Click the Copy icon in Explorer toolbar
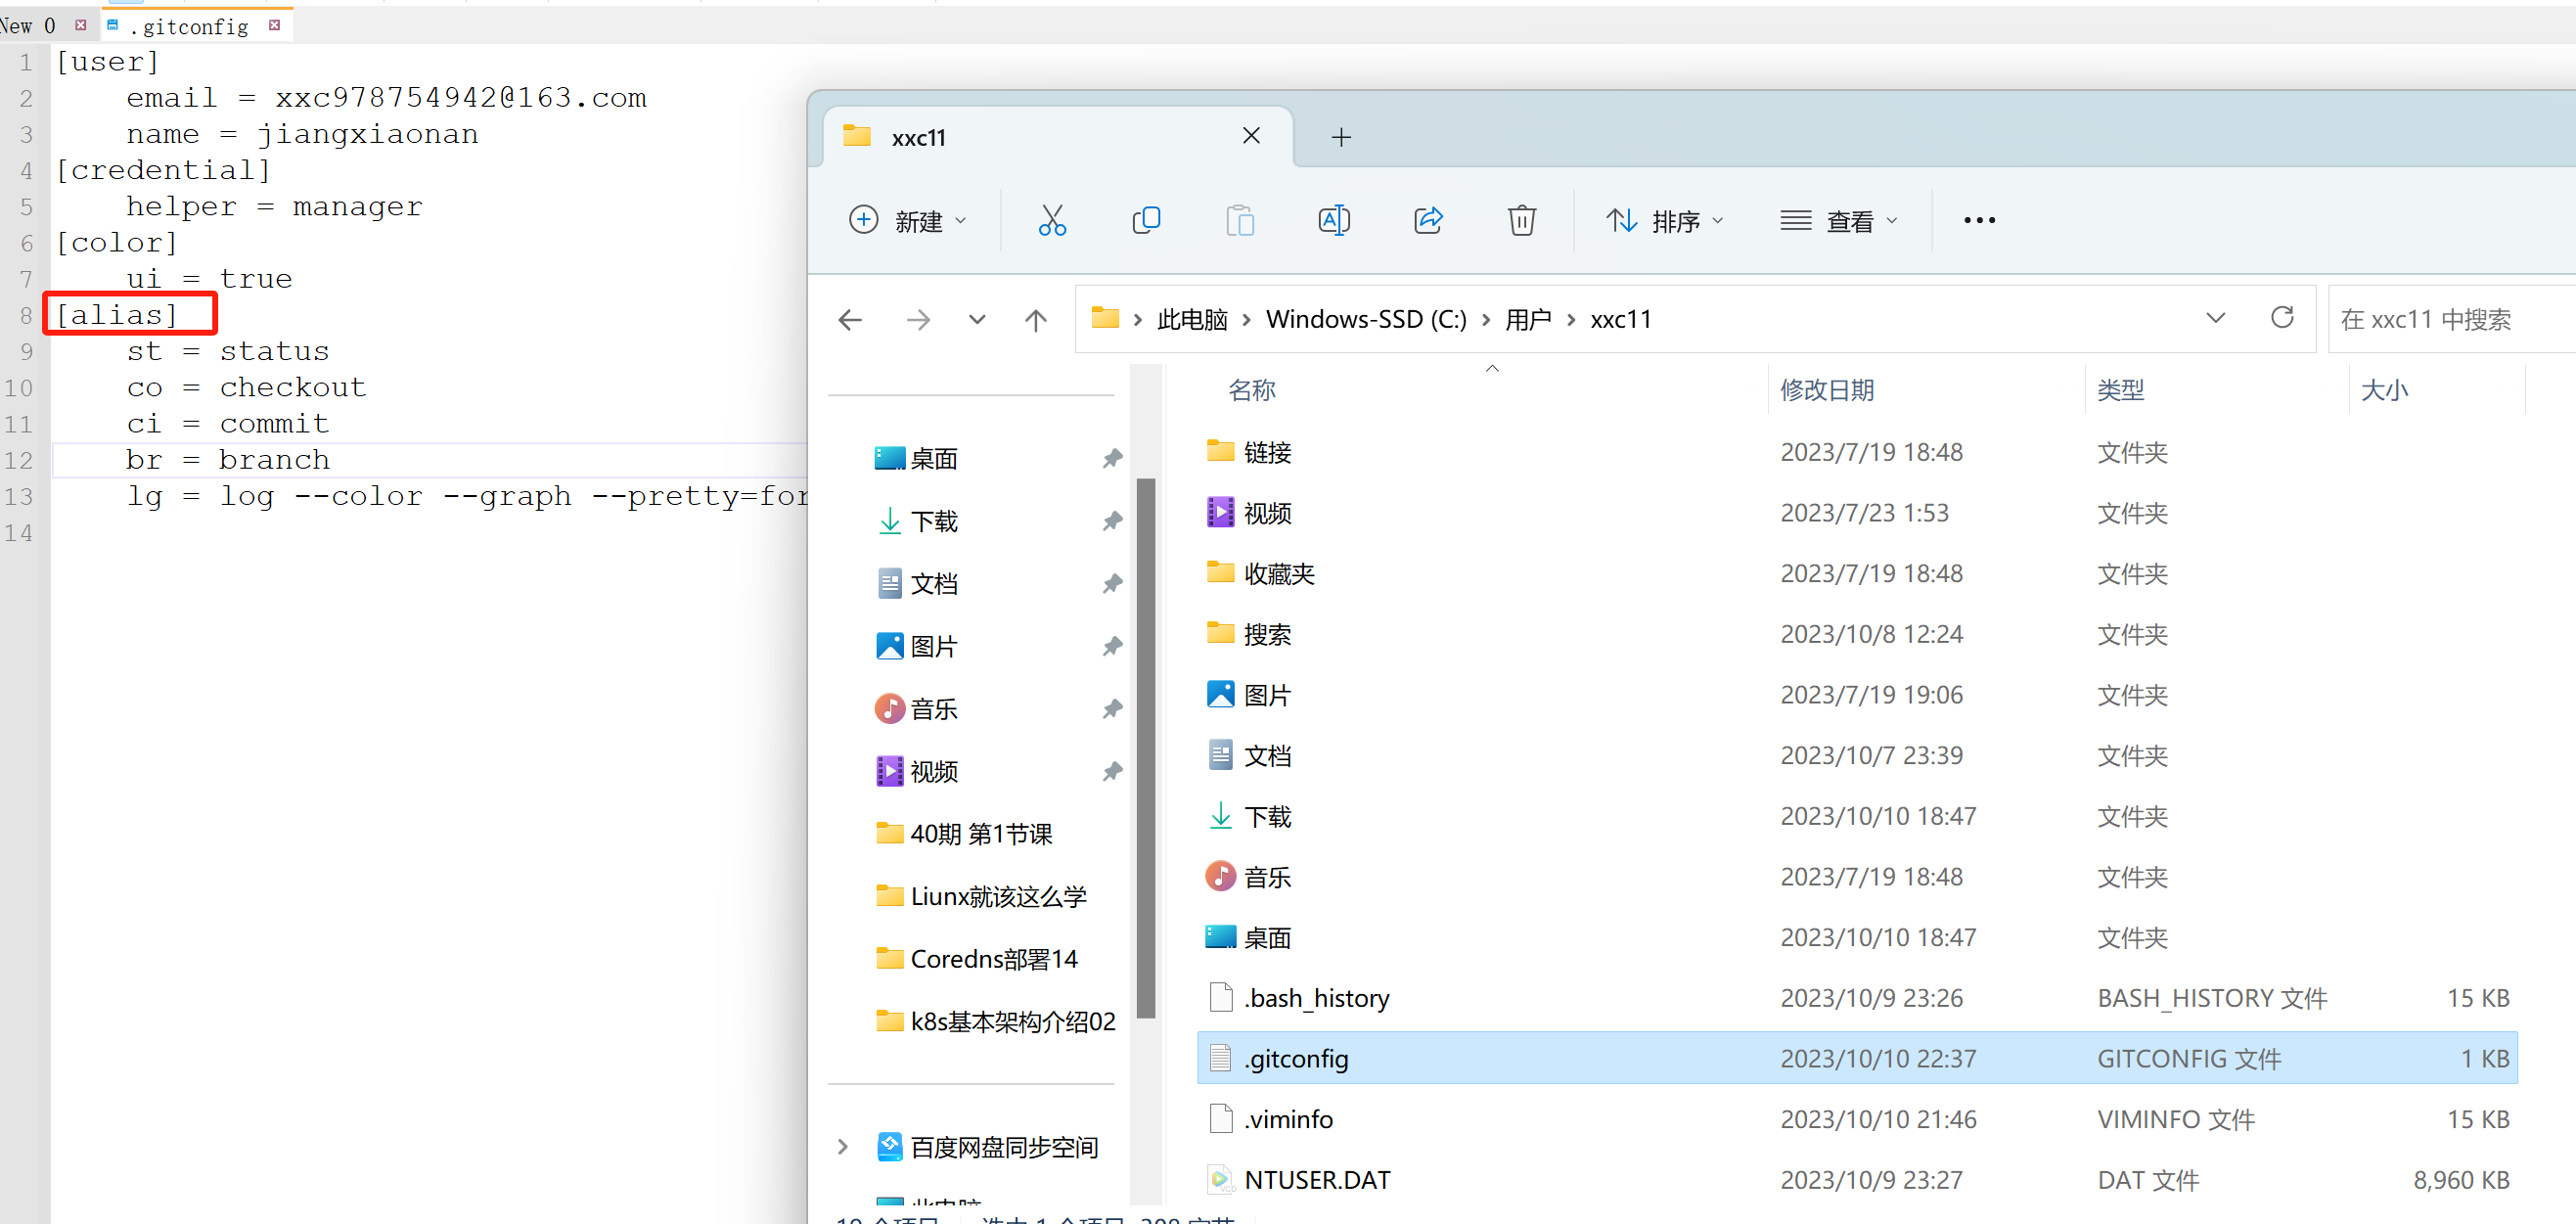This screenshot has width=2576, height=1224. tap(1146, 220)
